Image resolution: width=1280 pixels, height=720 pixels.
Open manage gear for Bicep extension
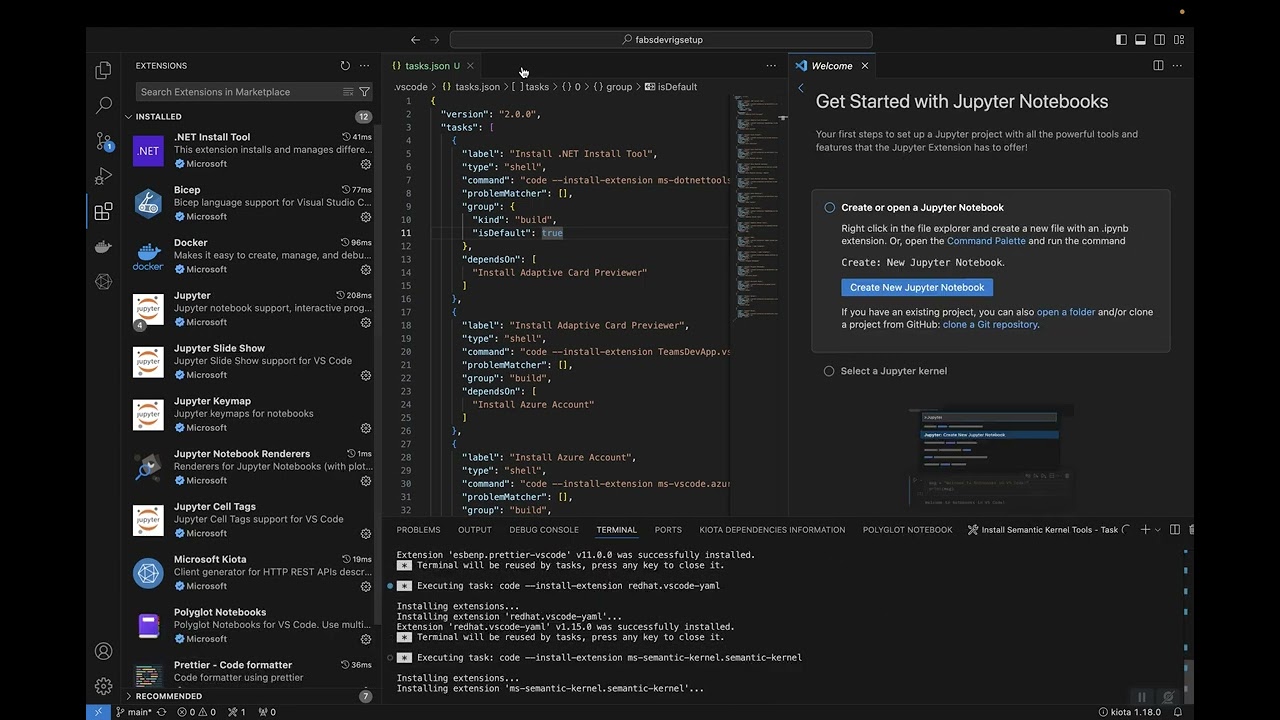click(366, 217)
